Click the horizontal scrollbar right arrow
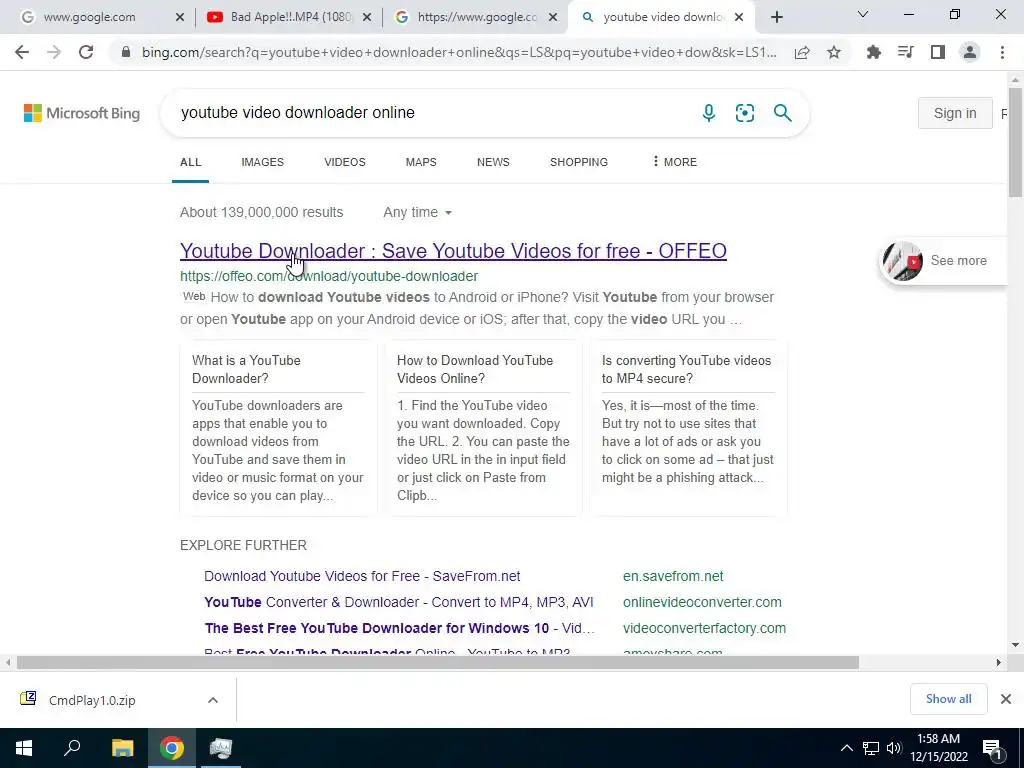The image size is (1024, 768). 999,662
